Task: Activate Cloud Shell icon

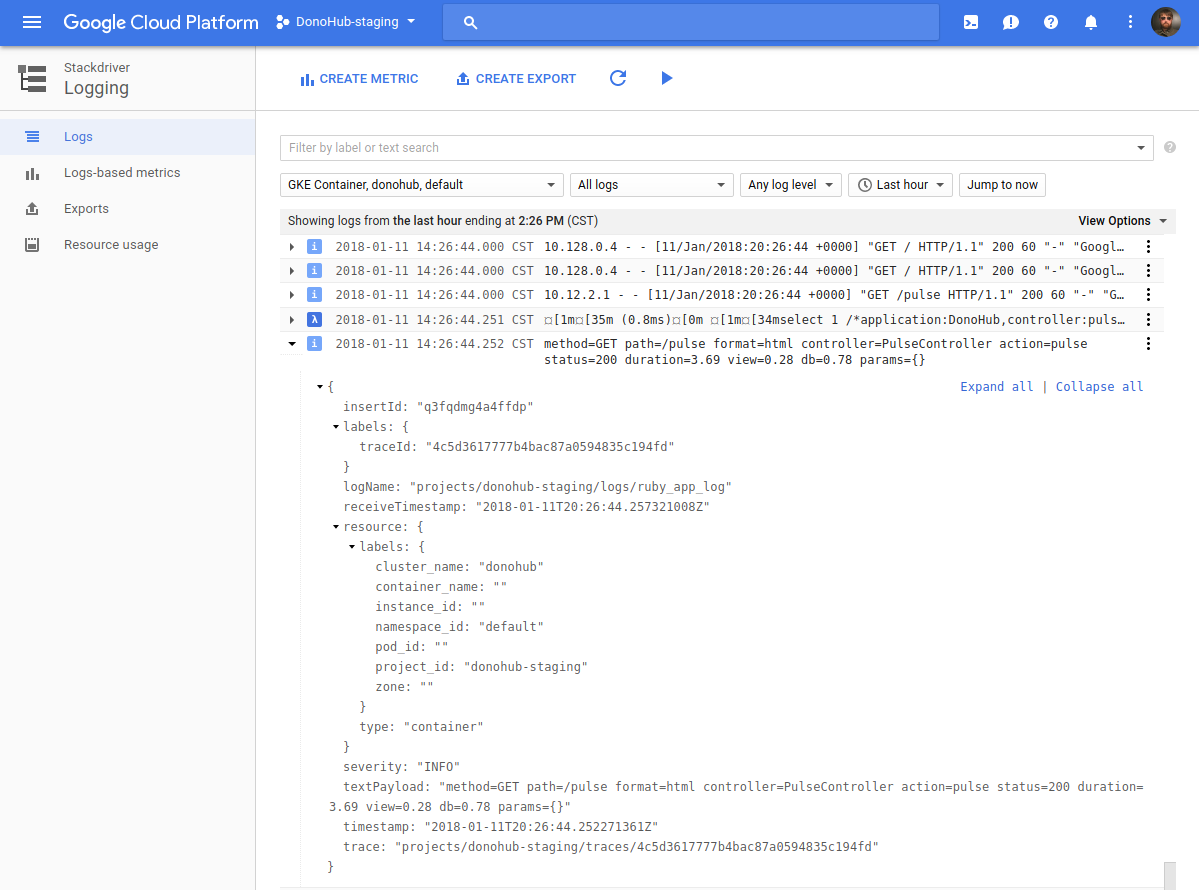Action: [x=971, y=22]
